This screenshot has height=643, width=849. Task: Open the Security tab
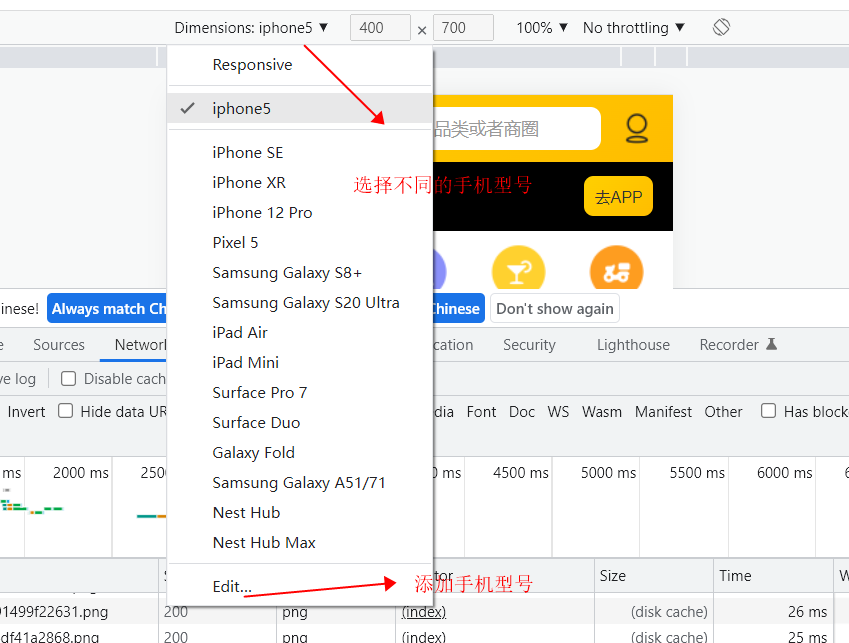click(x=529, y=345)
